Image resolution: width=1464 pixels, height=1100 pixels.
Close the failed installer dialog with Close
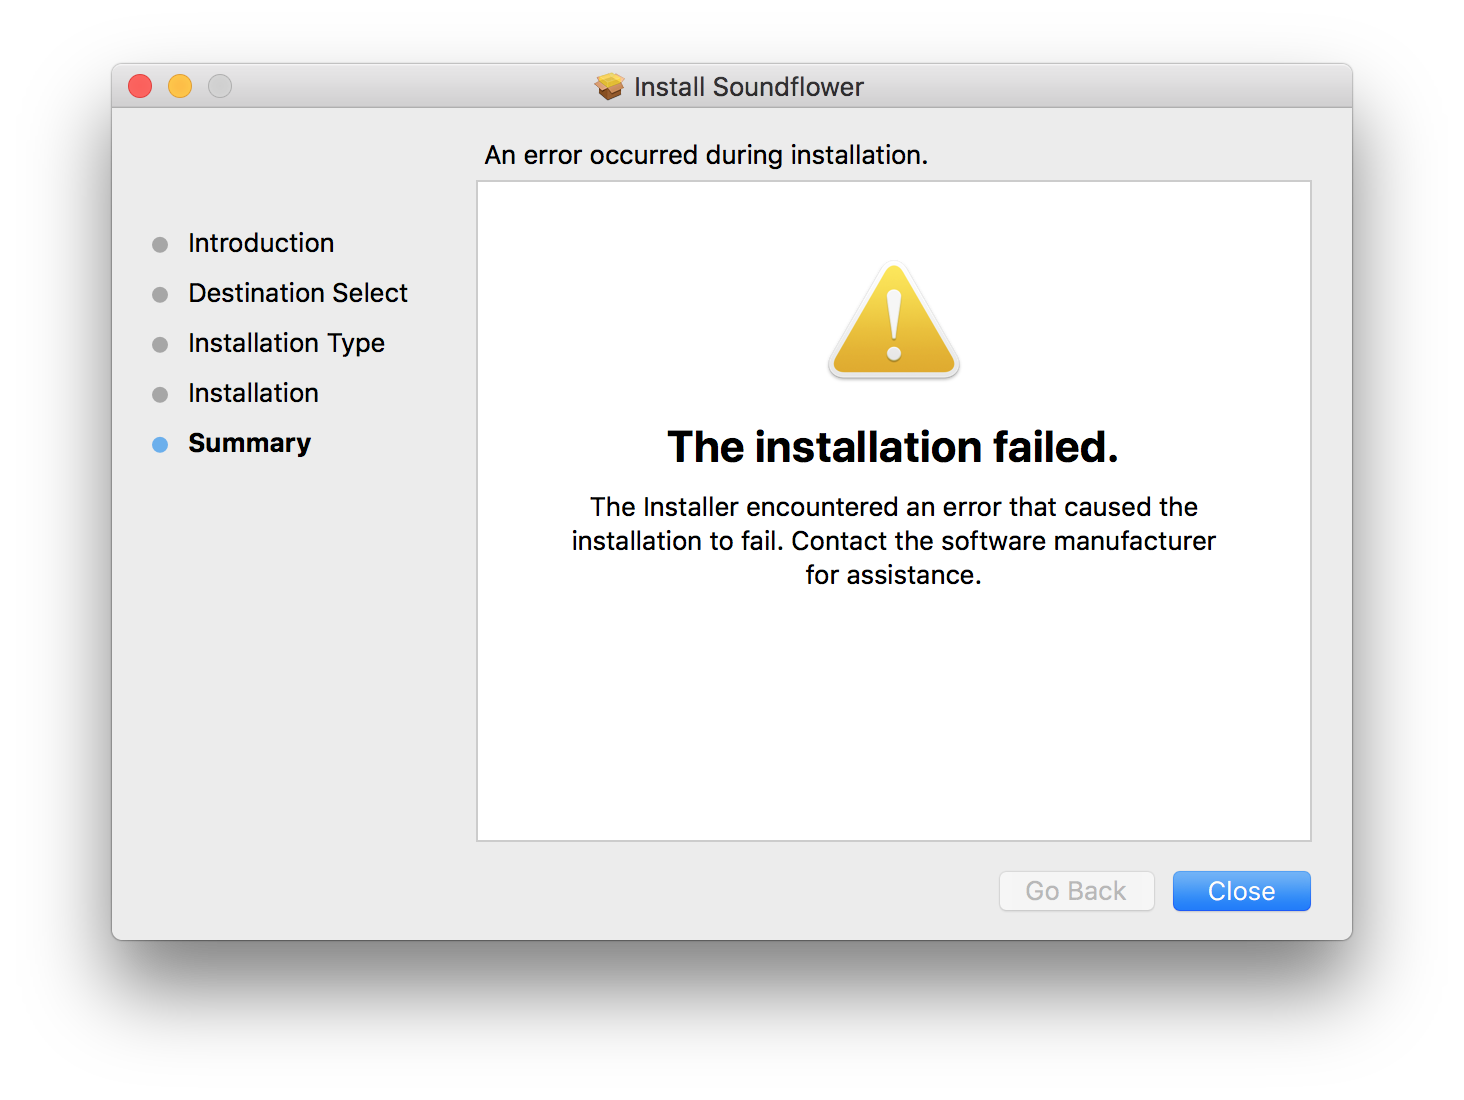1241,891
